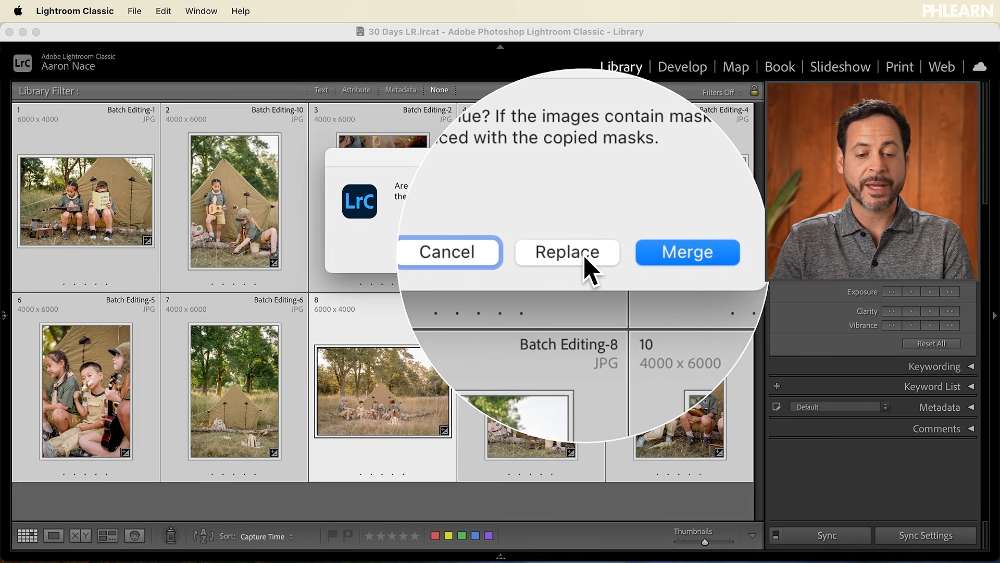Select the Batch Editing-6 photo thumbnail
This screenshot has width=1000, height=563.
tap(234, 391)
